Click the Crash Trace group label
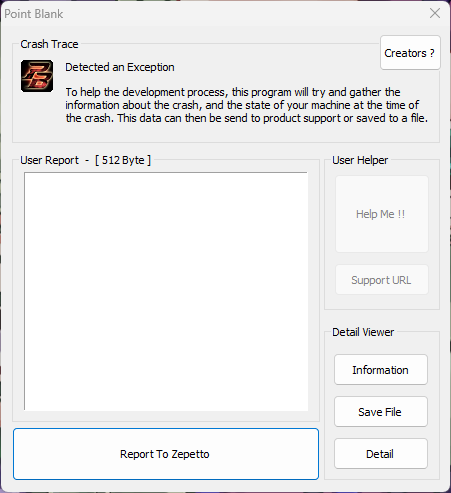The image size is (451, 493). (49, 44)
